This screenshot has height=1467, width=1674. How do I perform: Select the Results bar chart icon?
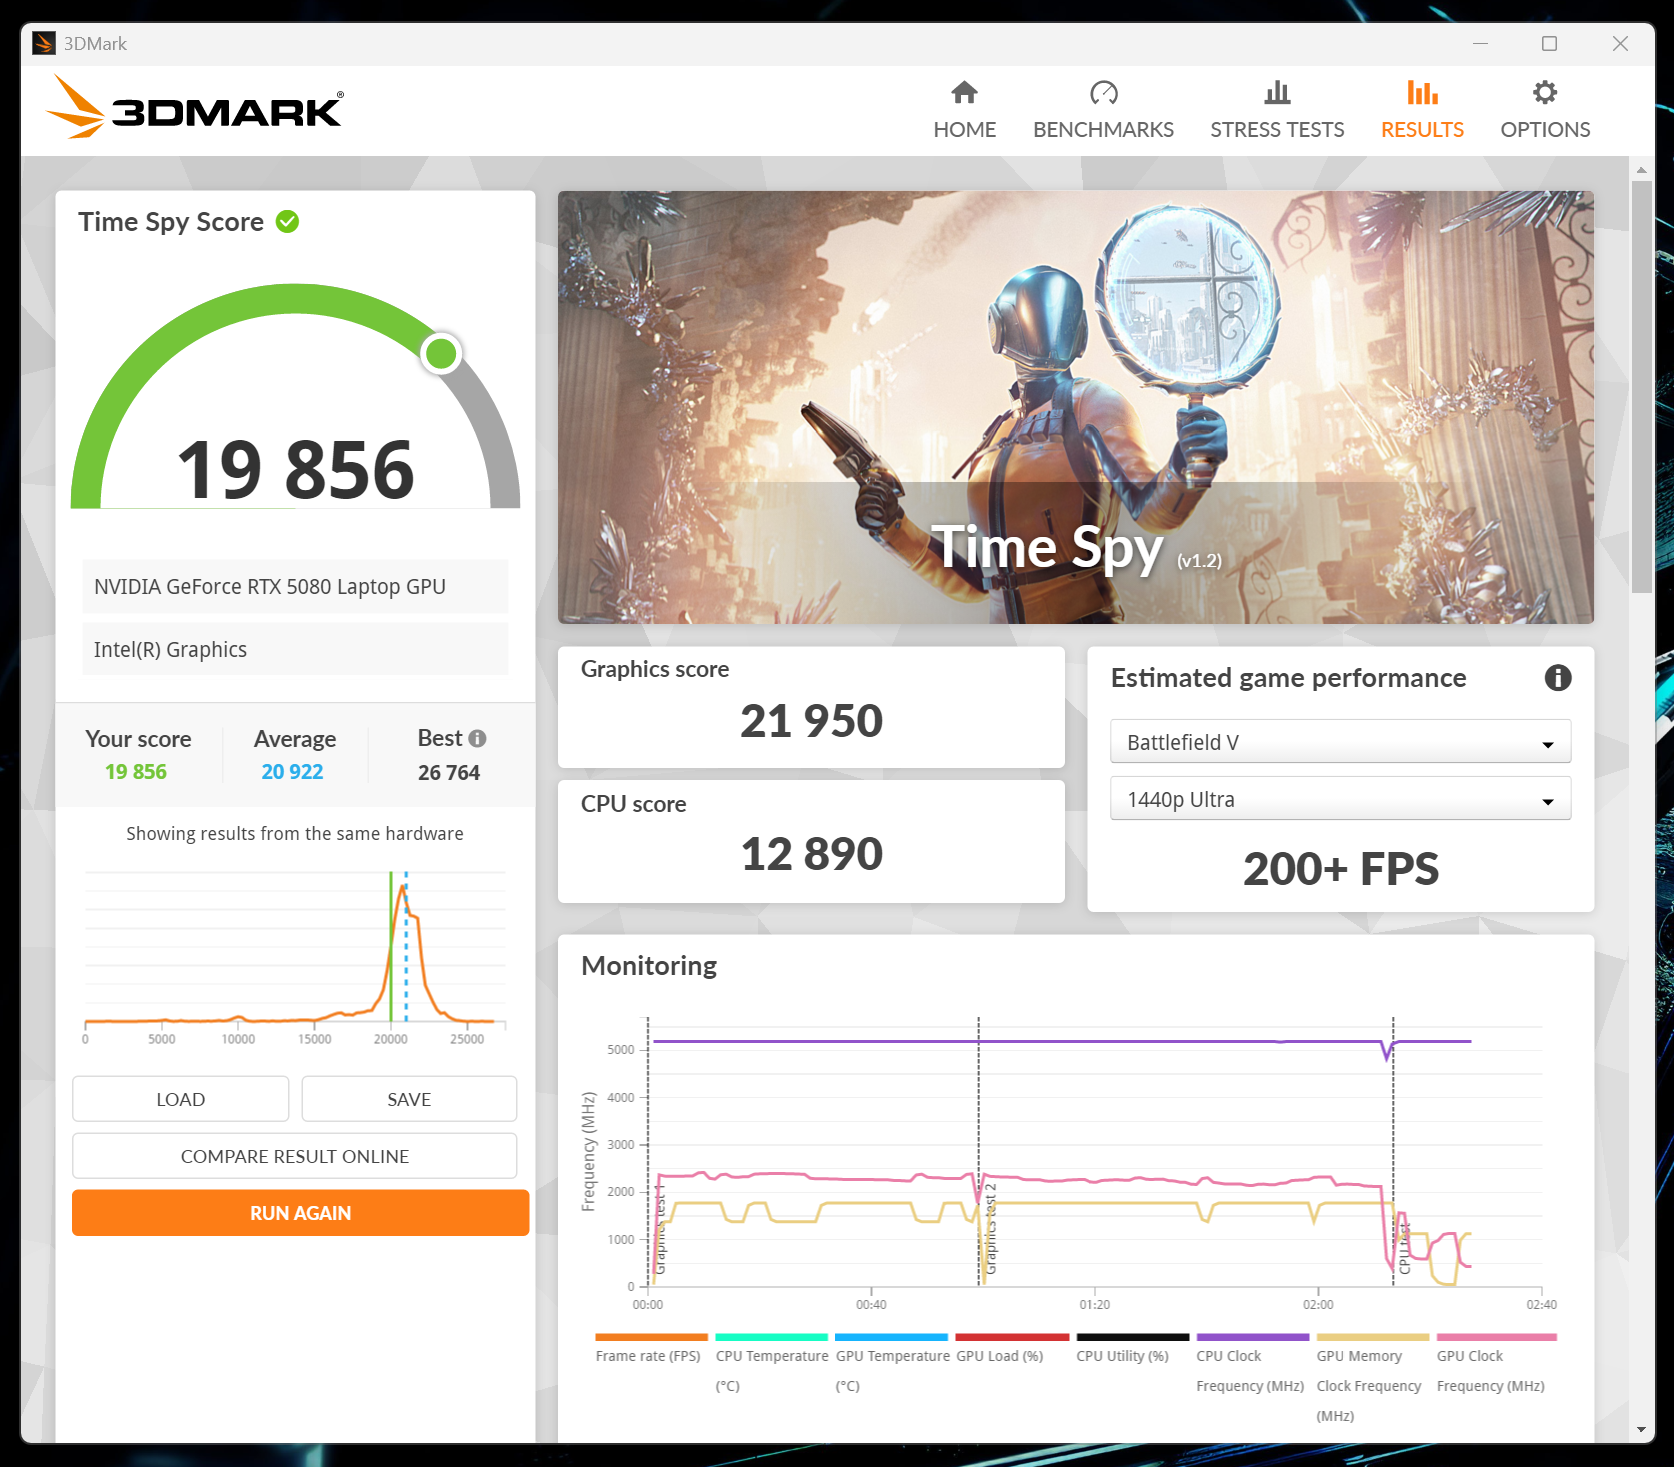click(1422, 93)
